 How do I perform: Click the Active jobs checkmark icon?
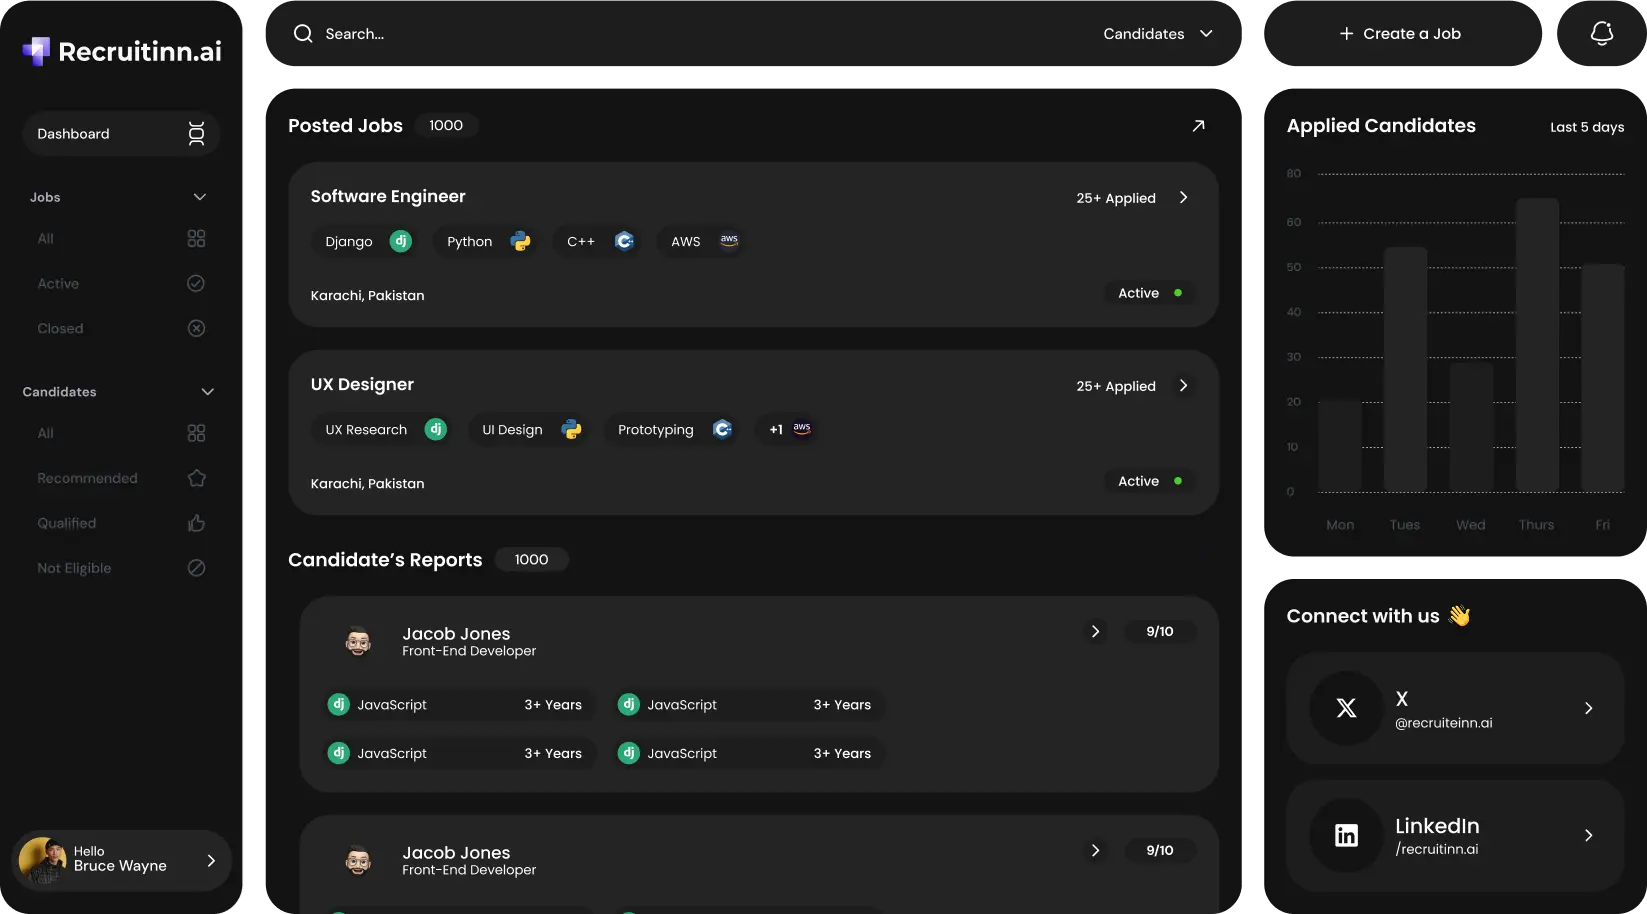coord(196,283)
